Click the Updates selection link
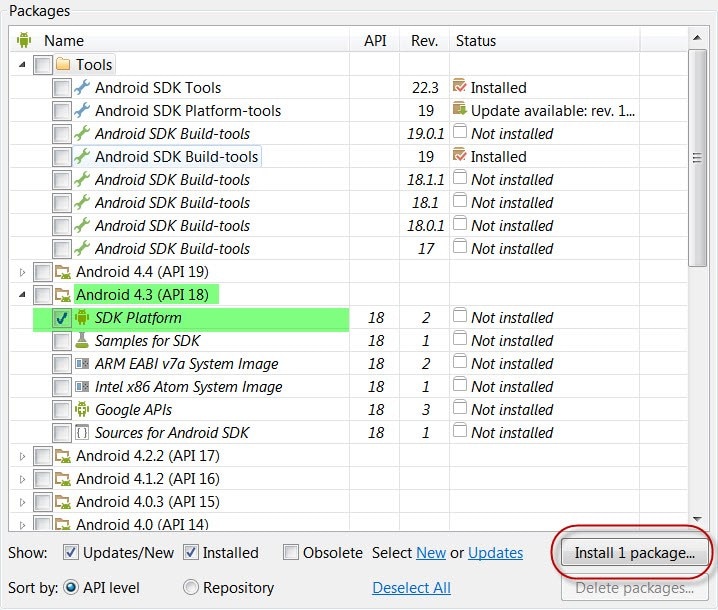Image resolution: width=718 pixels, height=610 pixels. pos(495,553)
